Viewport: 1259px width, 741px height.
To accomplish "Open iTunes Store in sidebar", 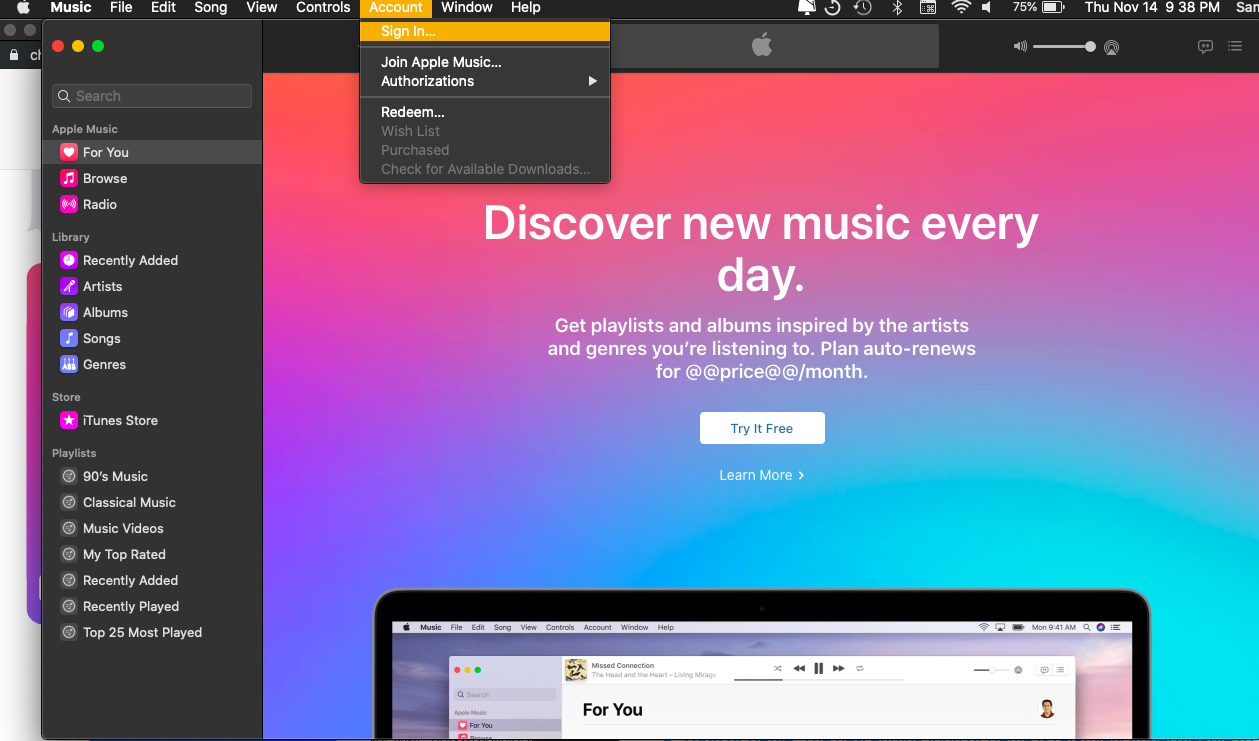I will click(x=152, y=420).
